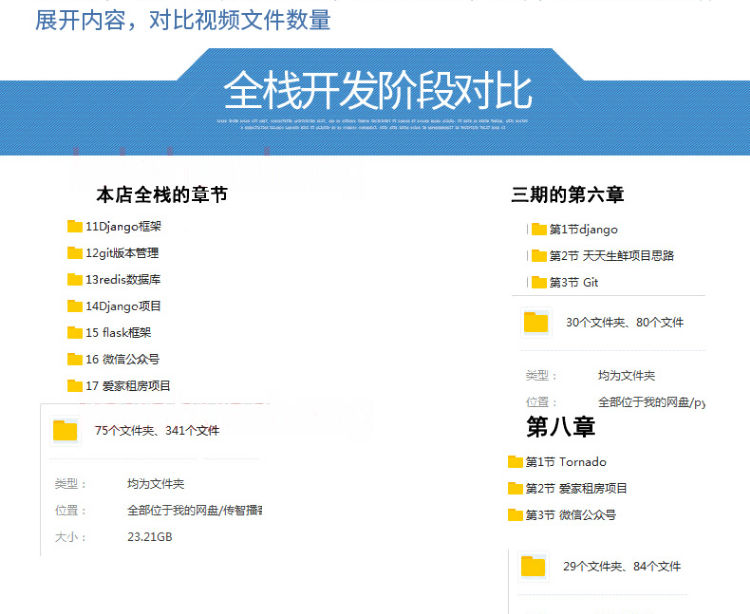Viewport: 750px width, 614px height.
Task: Click the folder icon beside 16 微信公众号
Action: [75, 359]
